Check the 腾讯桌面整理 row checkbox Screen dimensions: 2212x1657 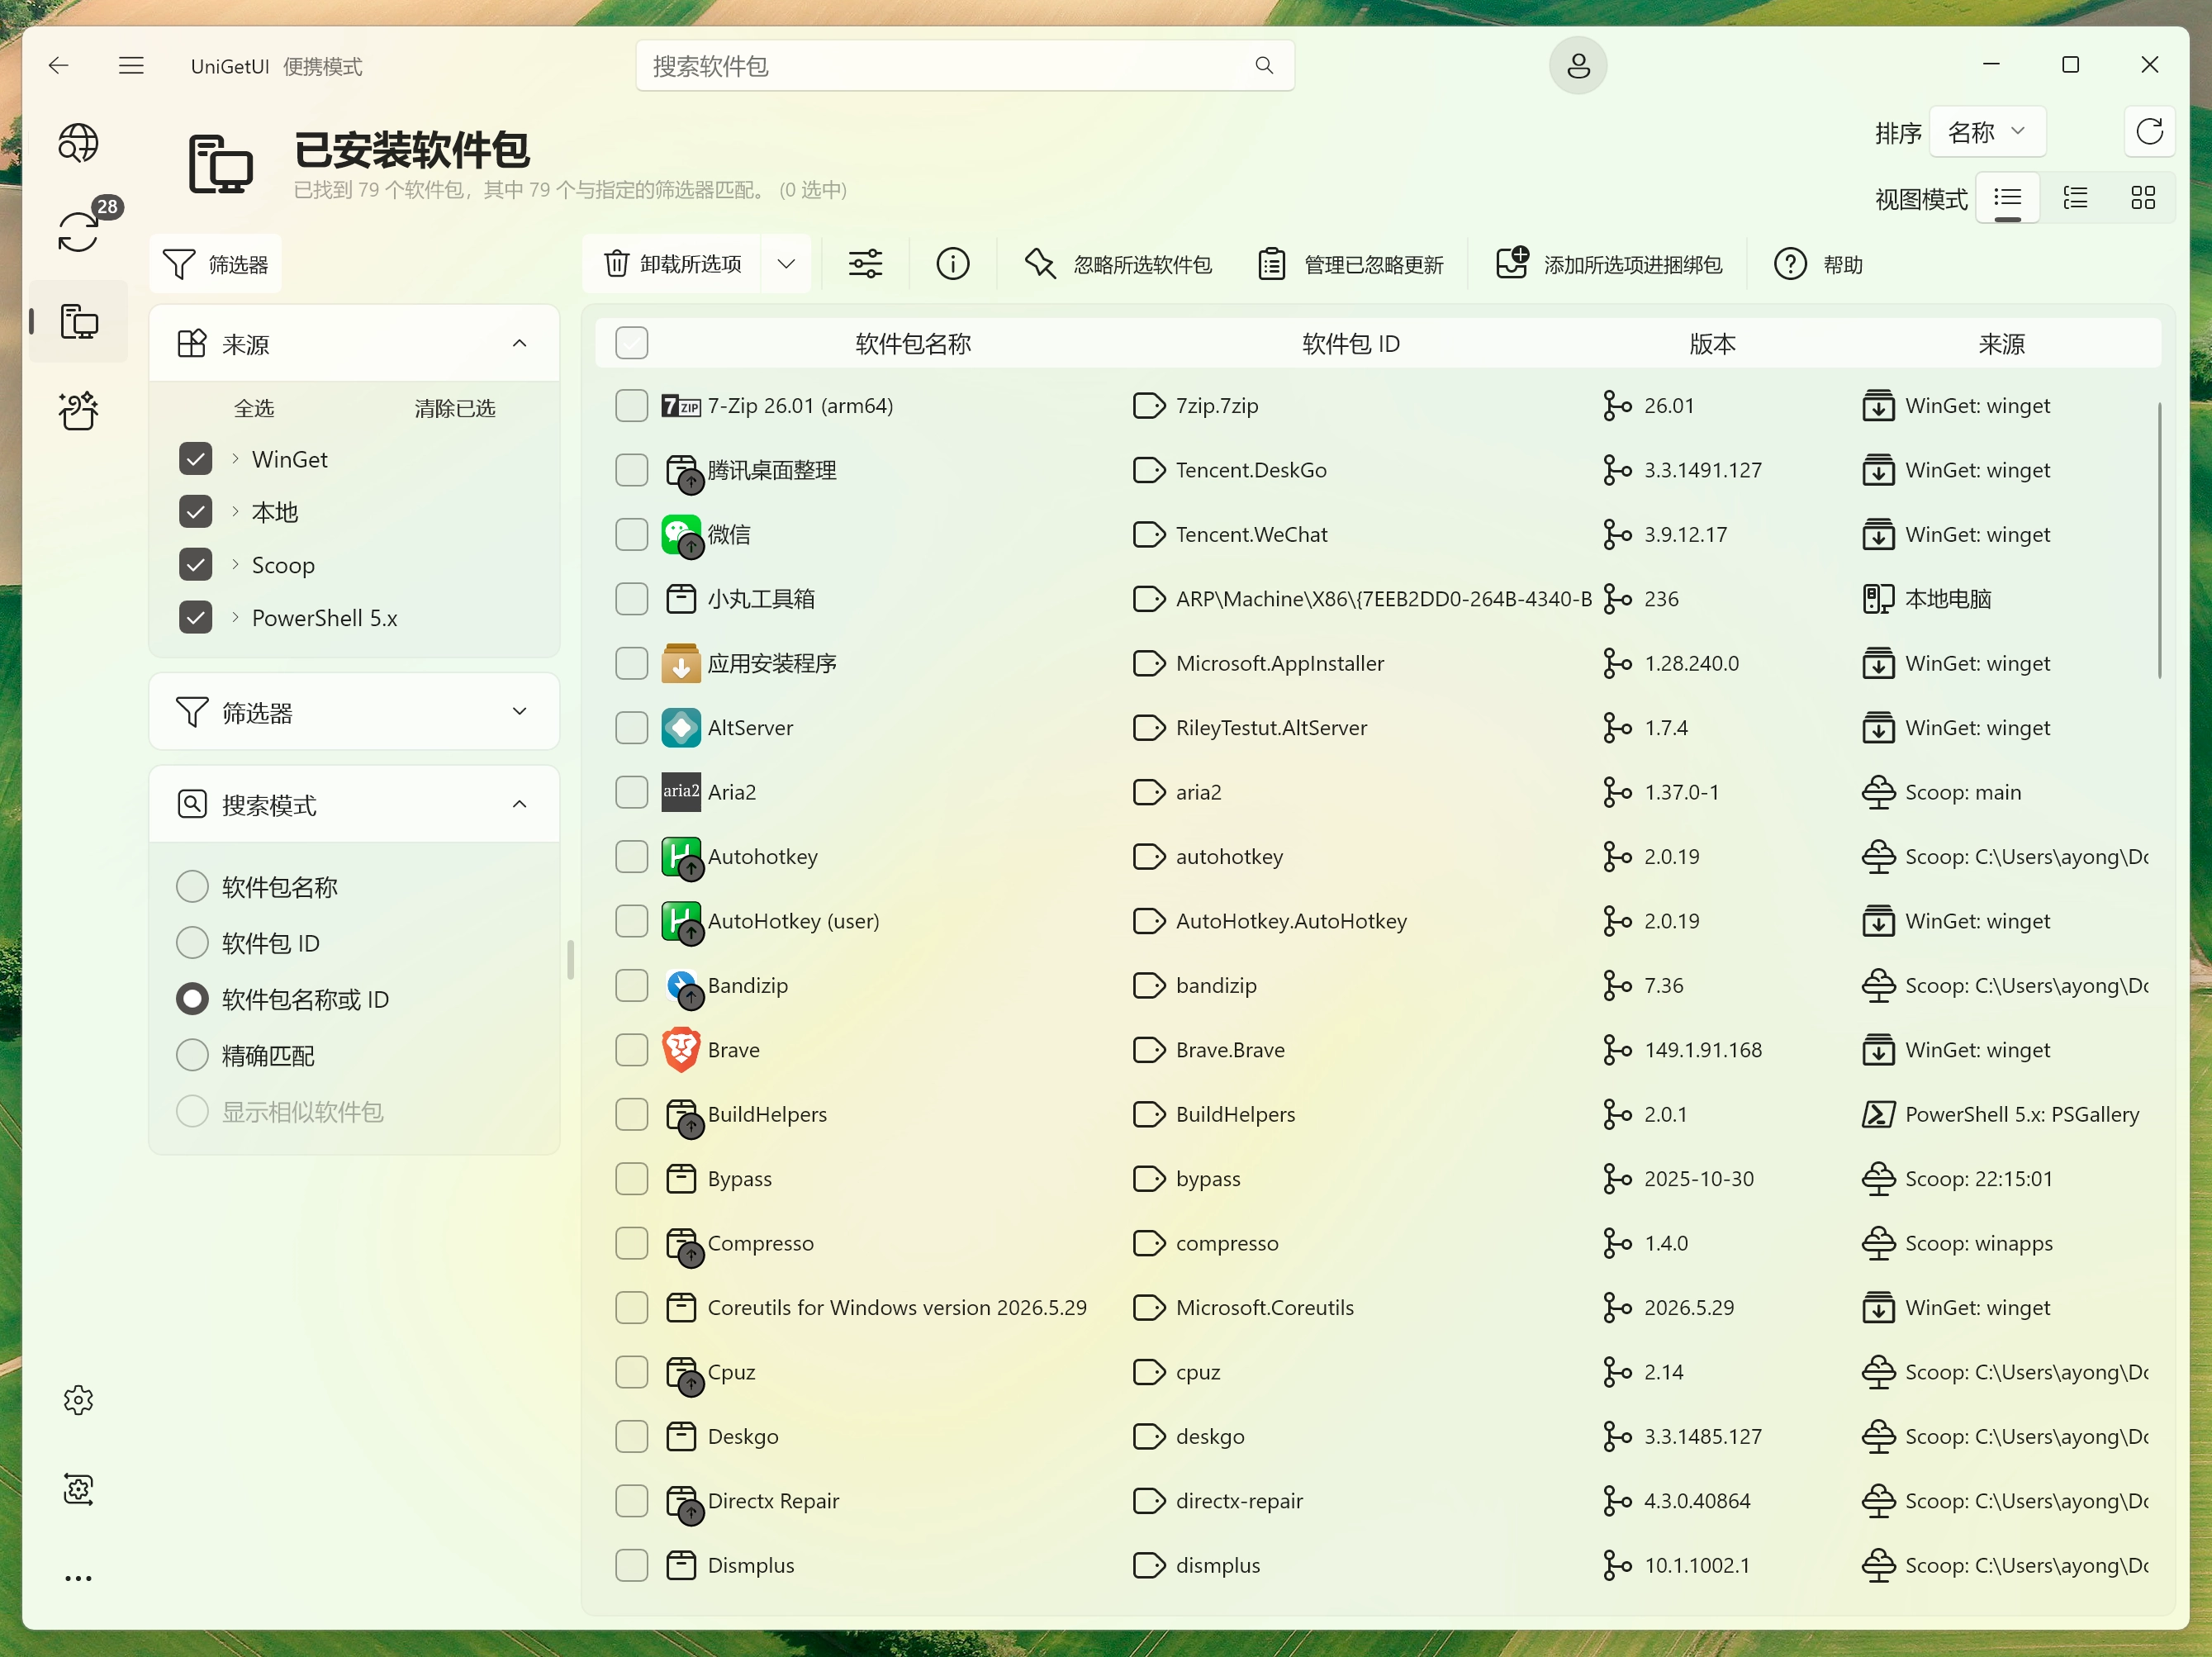click(631, 470)
